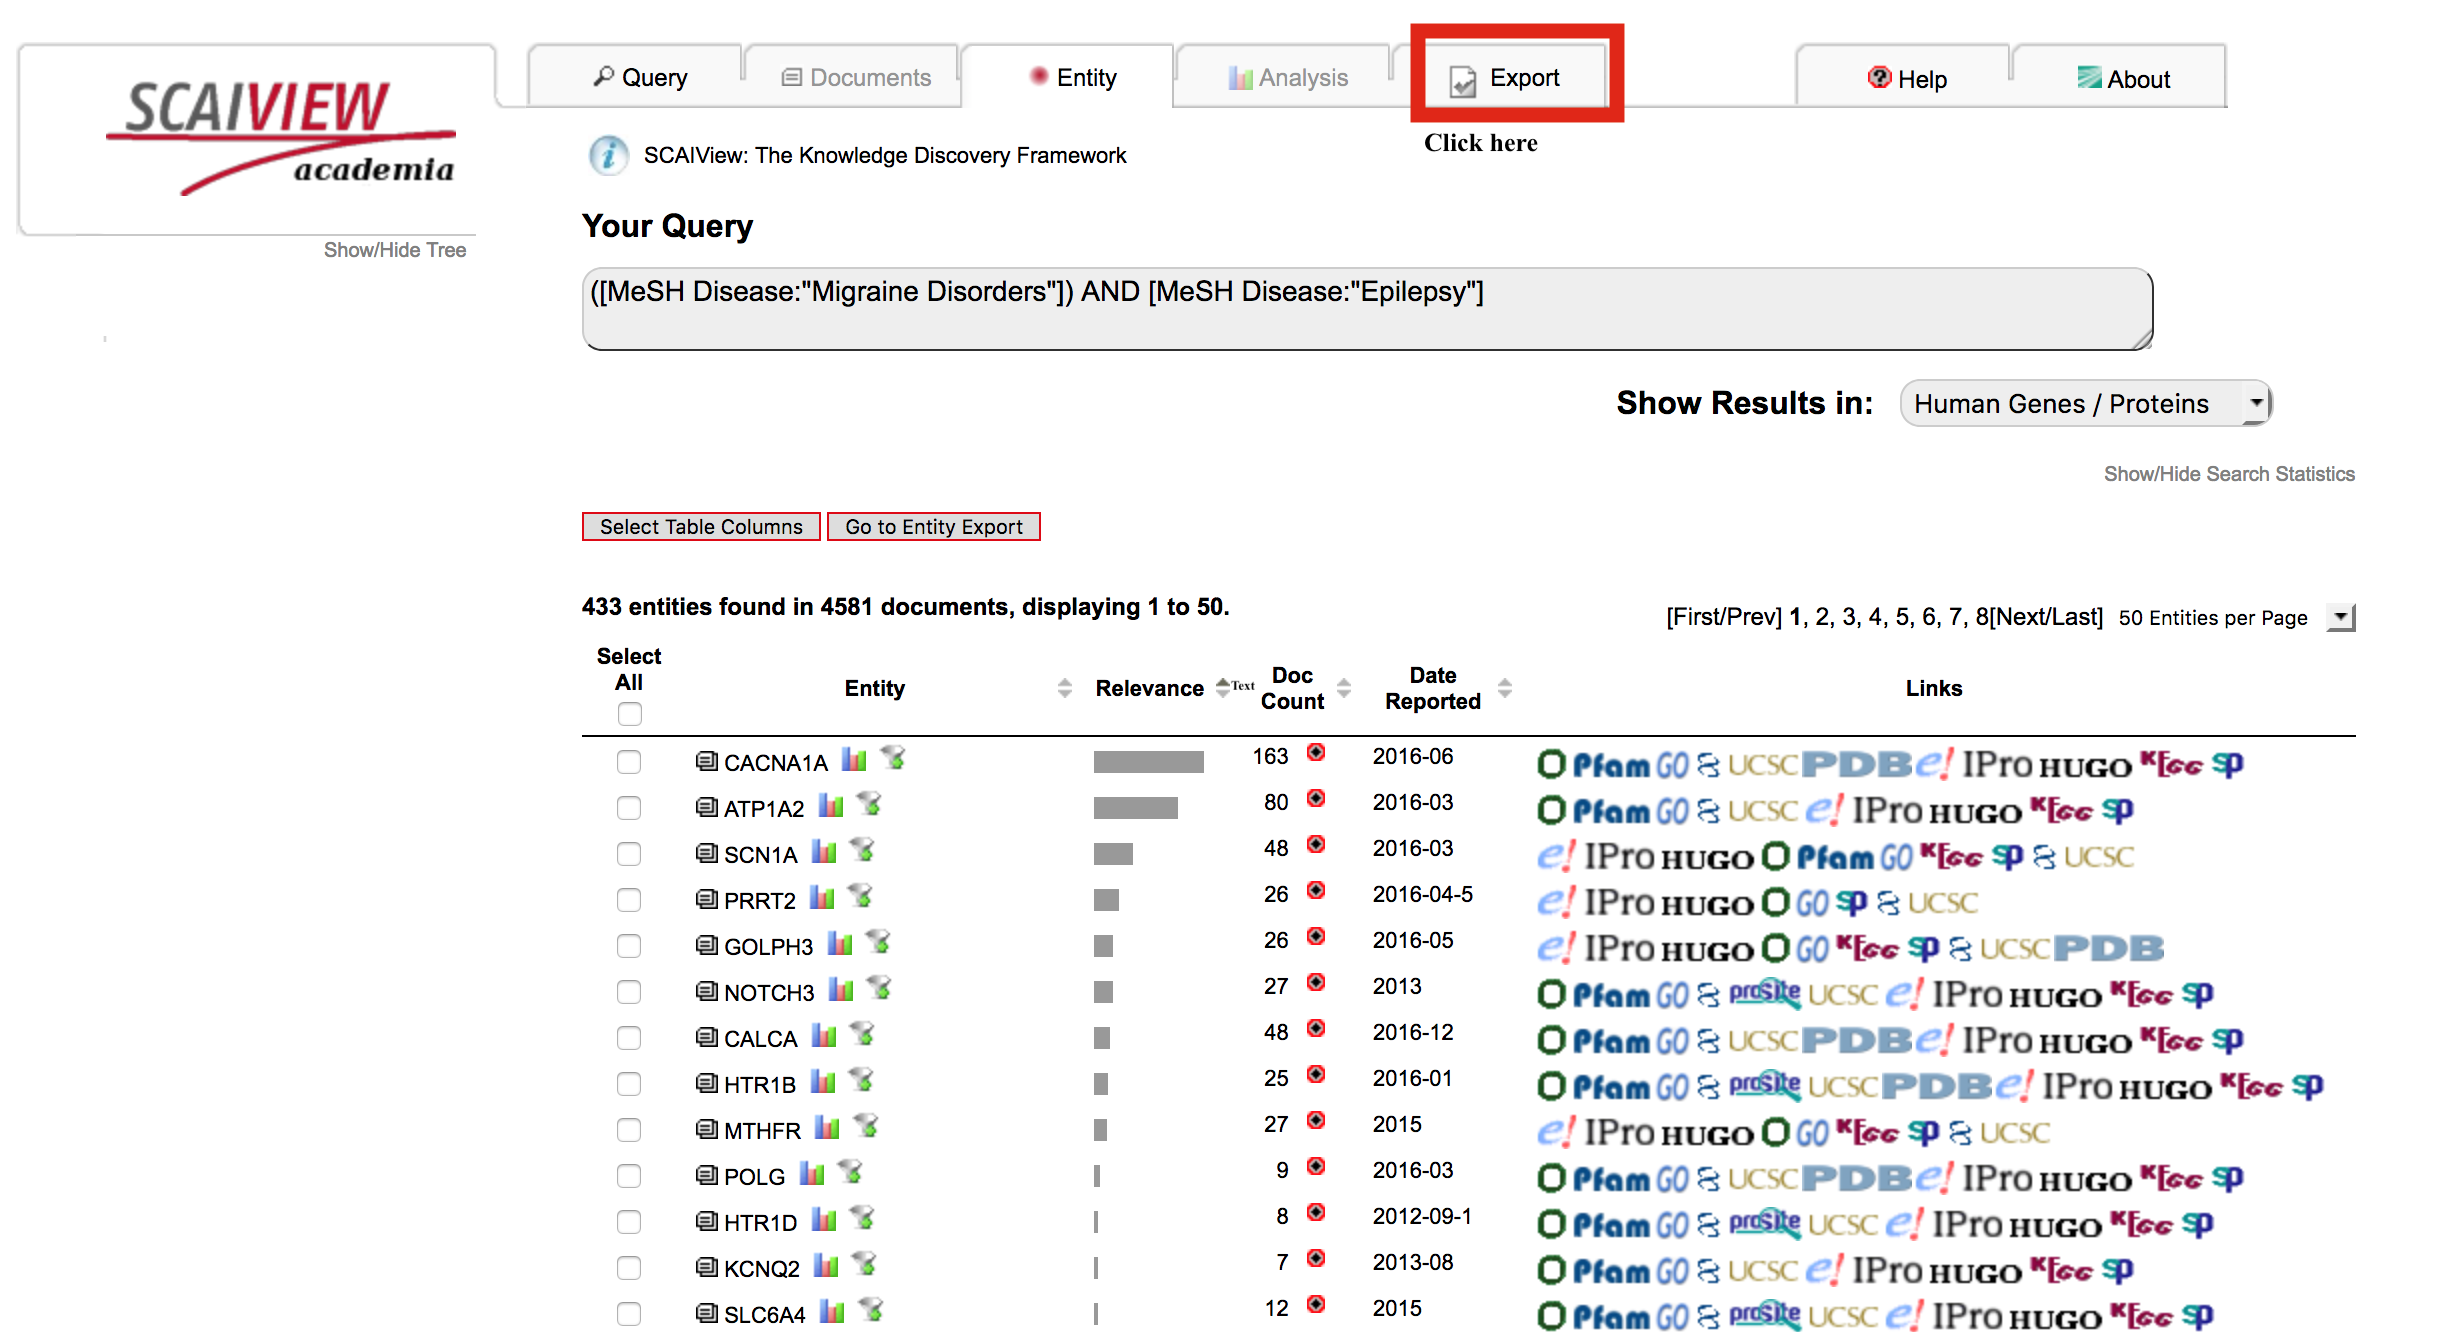Open the PDB link in the GOLPH3 row
Screen dimensions: 2446x1332
(x=2108, y=947)
